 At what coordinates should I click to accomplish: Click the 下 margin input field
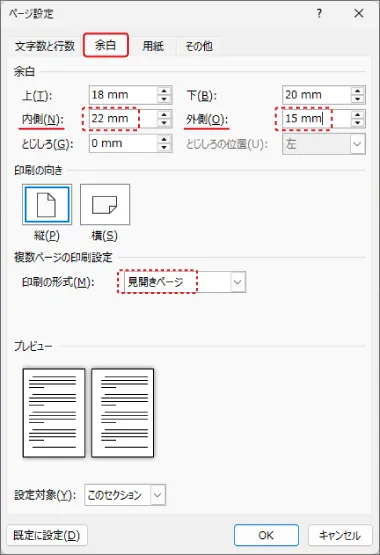tap(316, 95)
